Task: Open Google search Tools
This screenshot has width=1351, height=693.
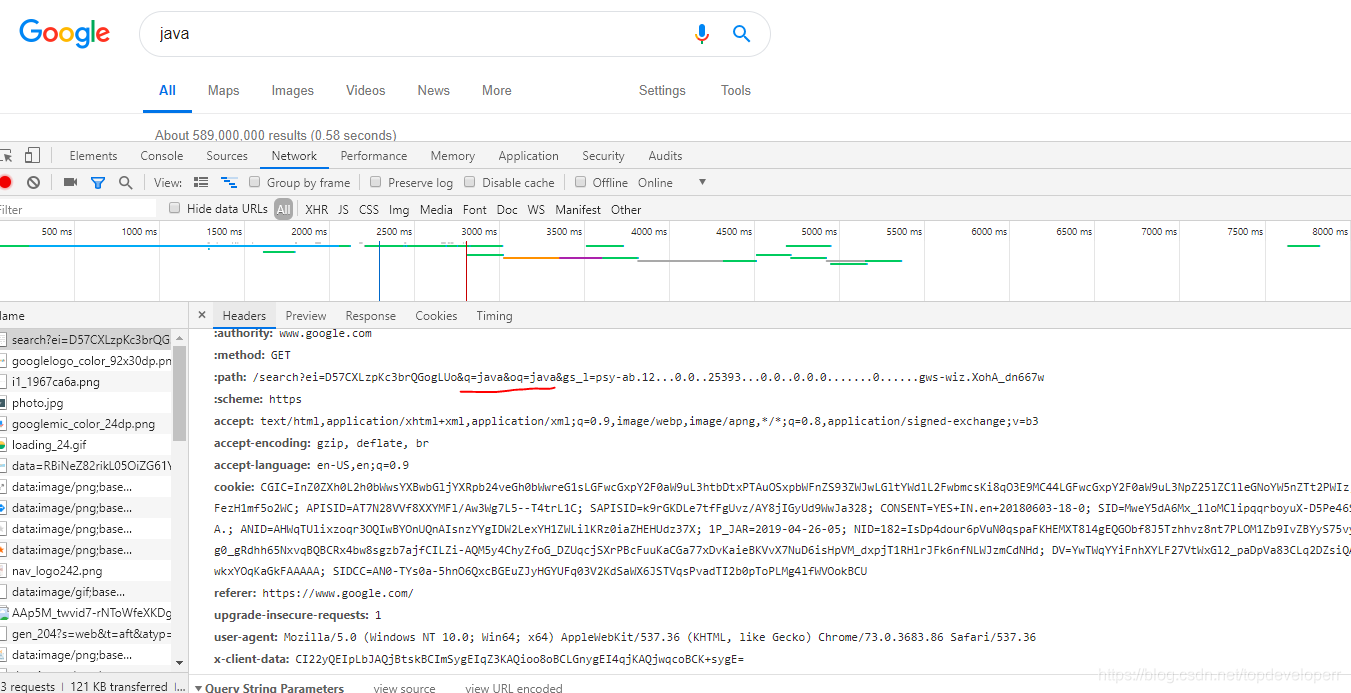Action: 735,90
